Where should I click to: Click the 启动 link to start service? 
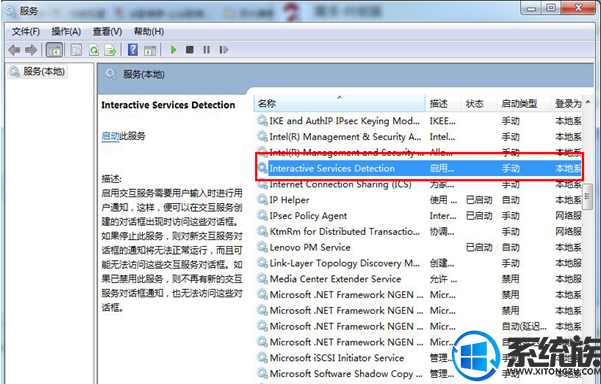[110, 136]
